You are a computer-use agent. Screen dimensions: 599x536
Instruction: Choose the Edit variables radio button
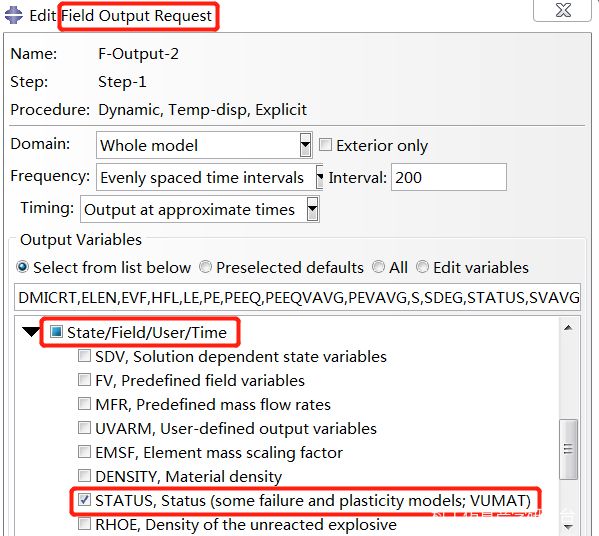point(422,267)
